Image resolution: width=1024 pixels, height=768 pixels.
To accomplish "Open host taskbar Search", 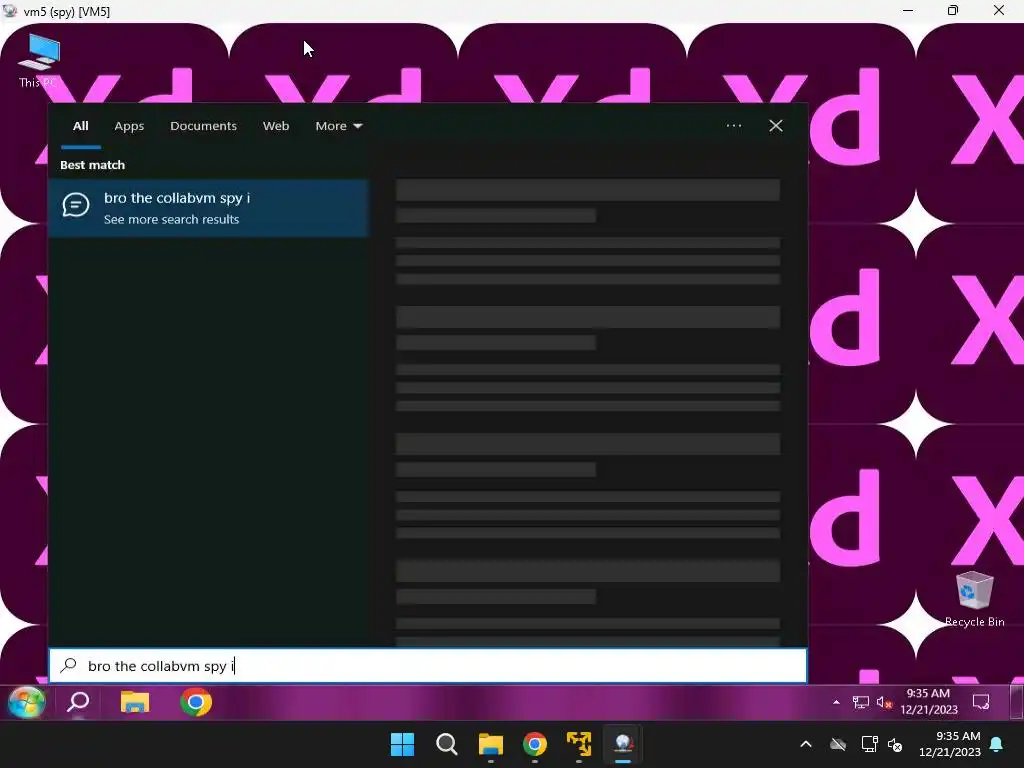I will (447, 744).
